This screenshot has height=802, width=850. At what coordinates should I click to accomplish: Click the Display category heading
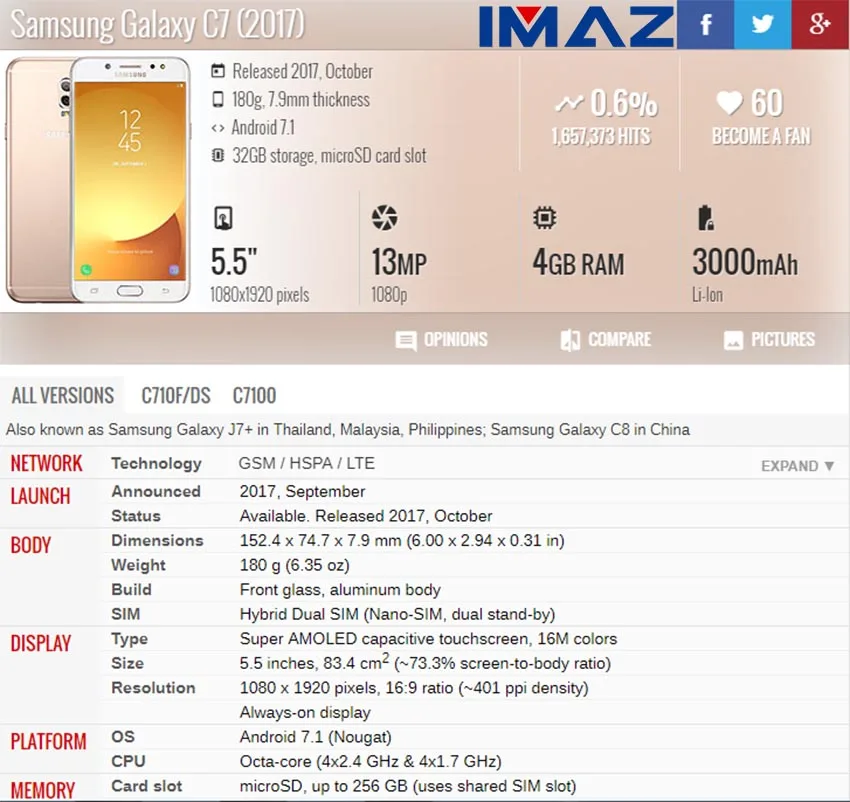41,643
